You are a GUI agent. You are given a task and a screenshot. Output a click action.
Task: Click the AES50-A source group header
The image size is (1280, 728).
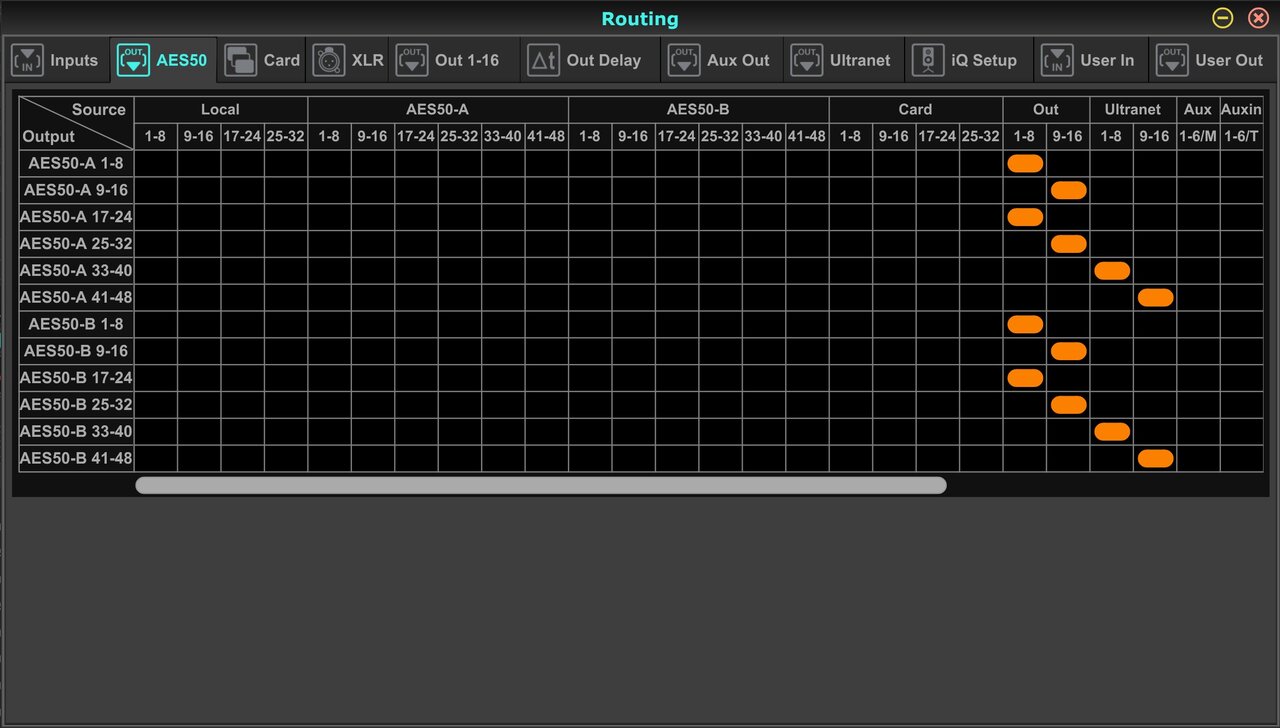(x=438, y=110)
